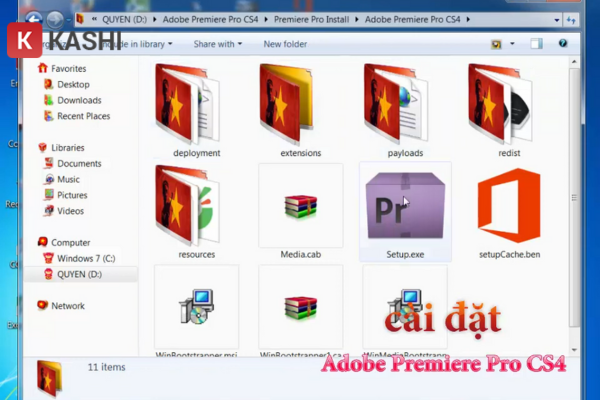Screen dimensions: 600x400
Task: Select QUYEN (D:) drive in sidebar
Action: pos(80,274)
